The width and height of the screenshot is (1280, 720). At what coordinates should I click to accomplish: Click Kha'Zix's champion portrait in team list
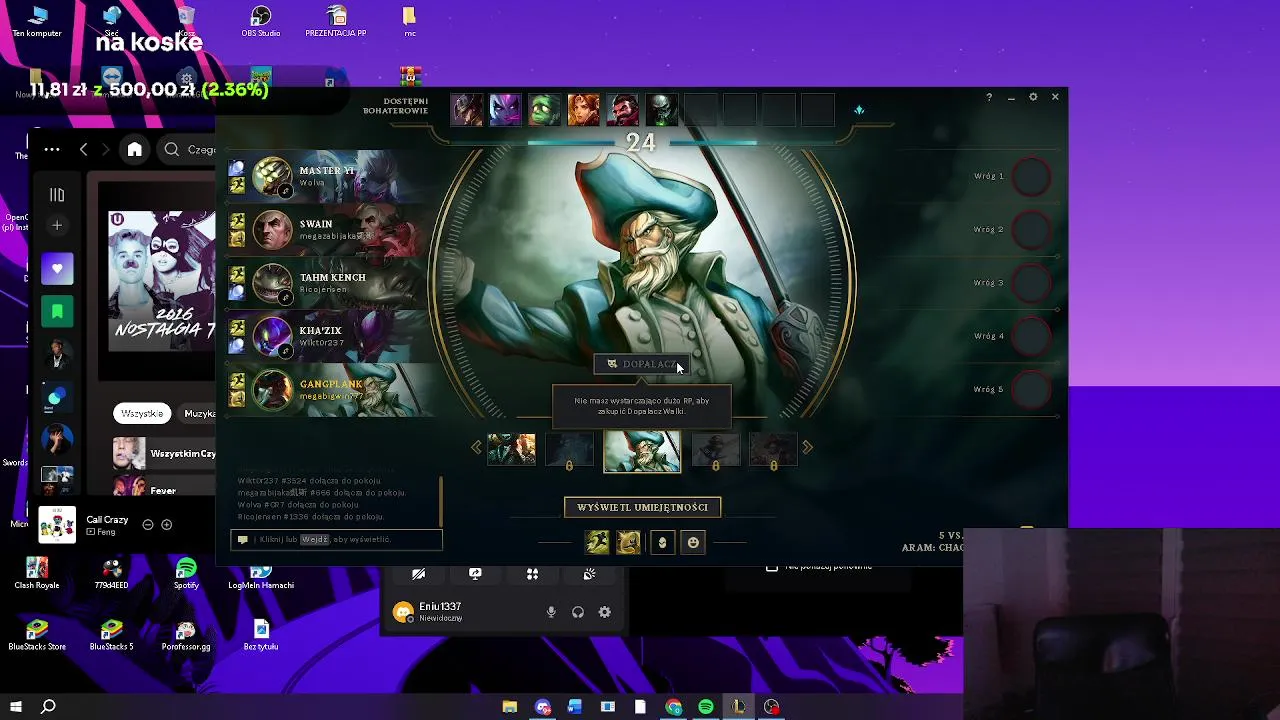(272, 337)
